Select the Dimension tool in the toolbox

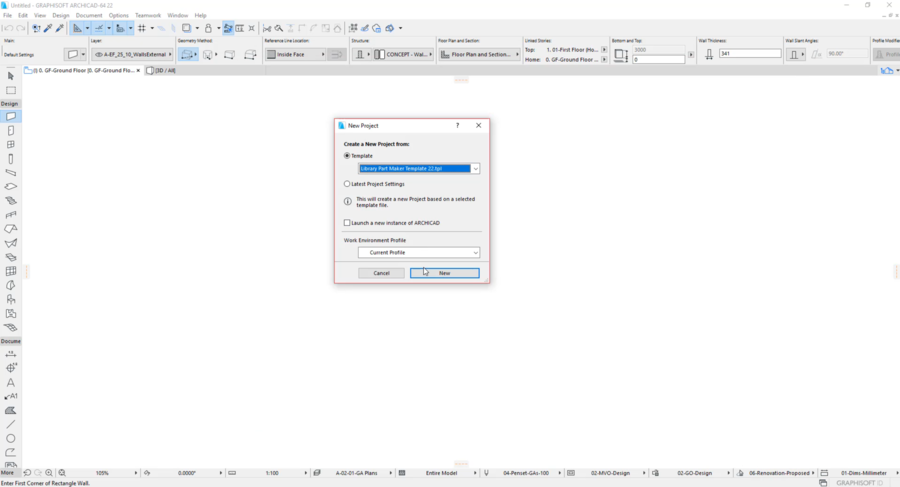click(10, 354)
